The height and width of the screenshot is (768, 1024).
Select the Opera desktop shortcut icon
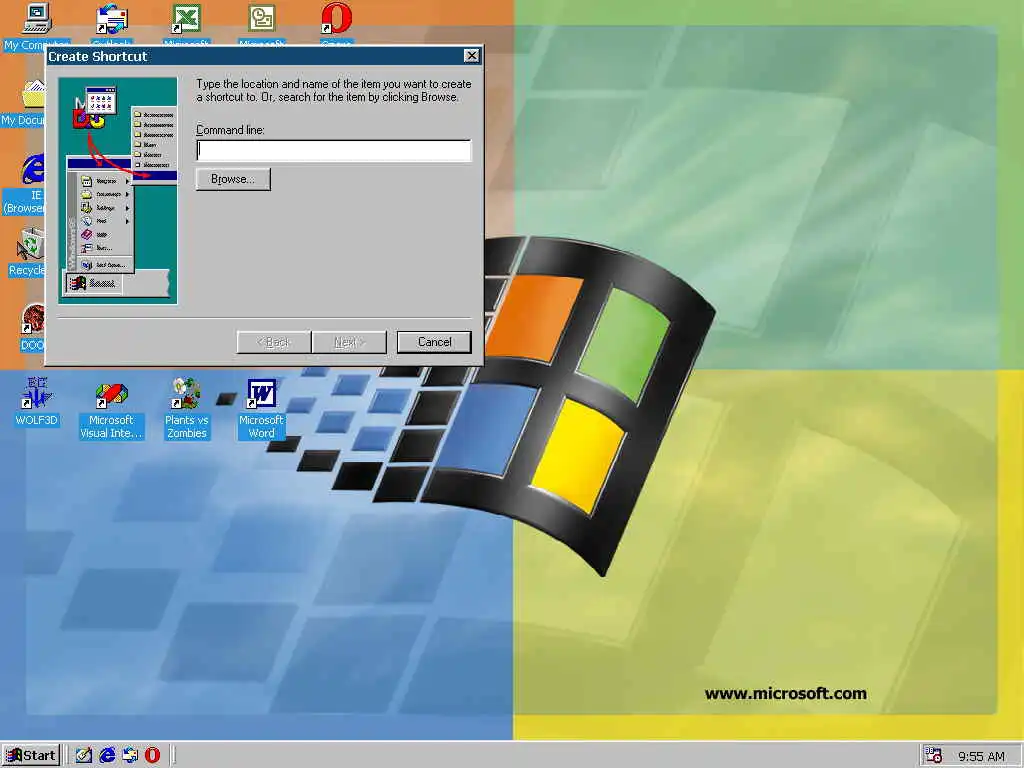[336, 18]
